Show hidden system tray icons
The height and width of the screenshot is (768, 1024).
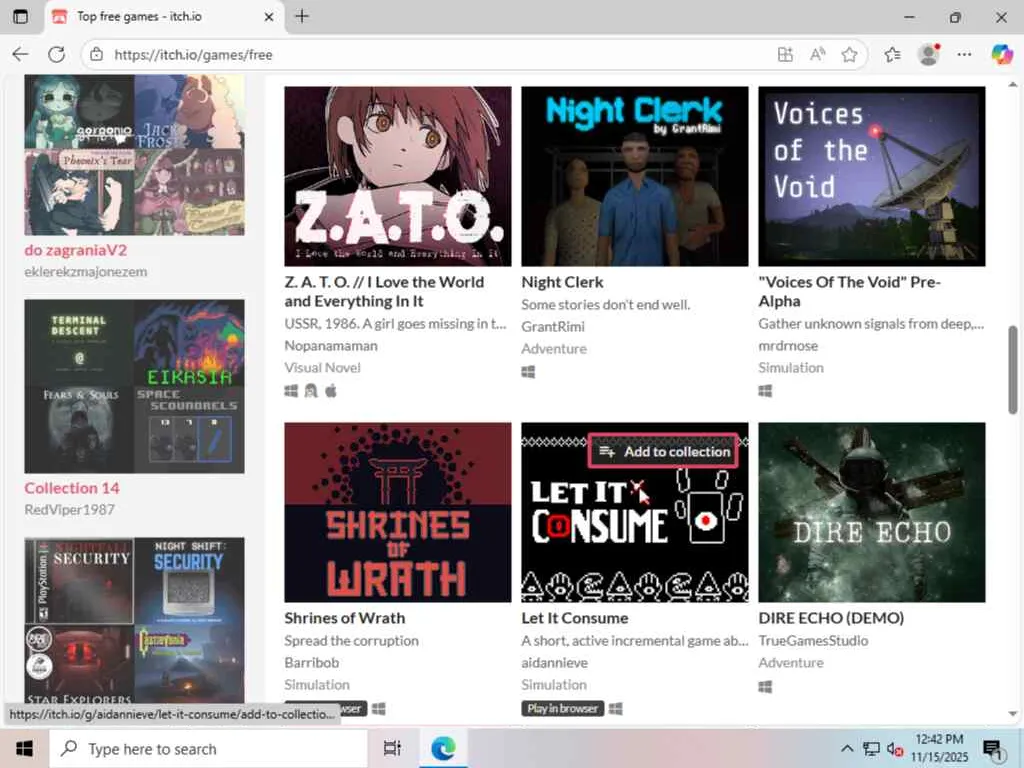point(846,748)
